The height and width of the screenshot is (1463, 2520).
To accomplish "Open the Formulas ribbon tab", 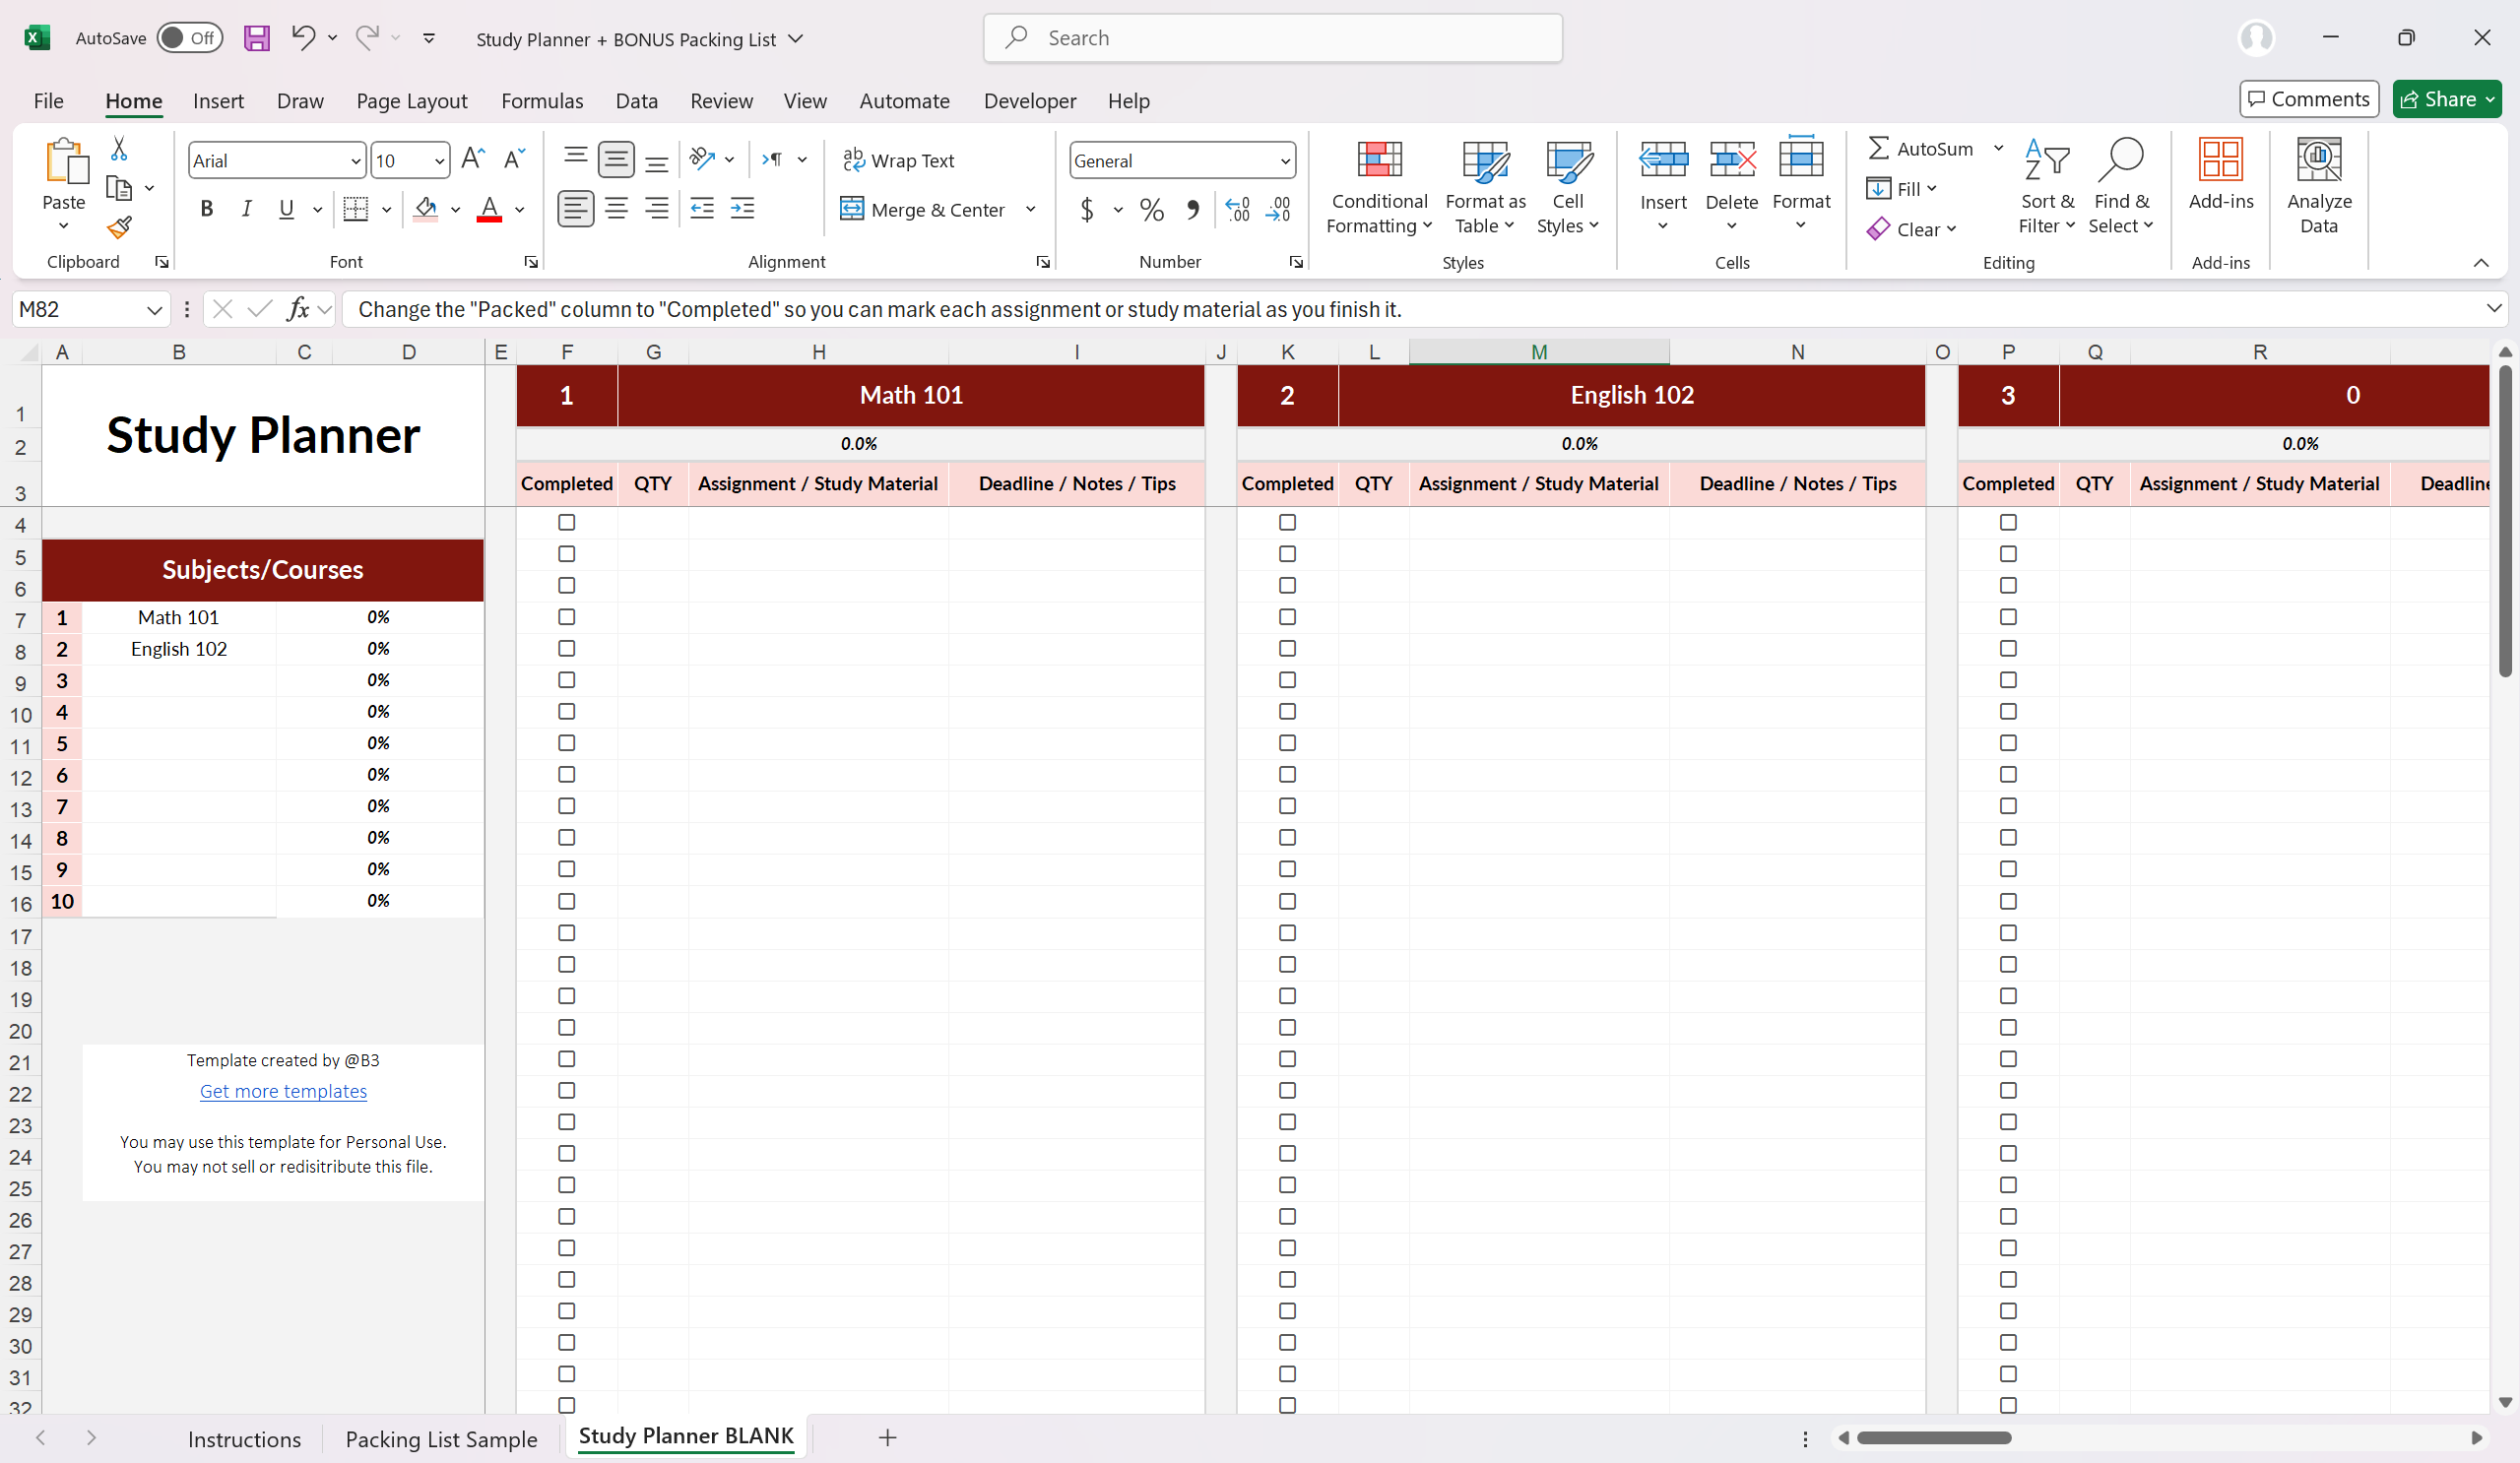I will point(542,101).
